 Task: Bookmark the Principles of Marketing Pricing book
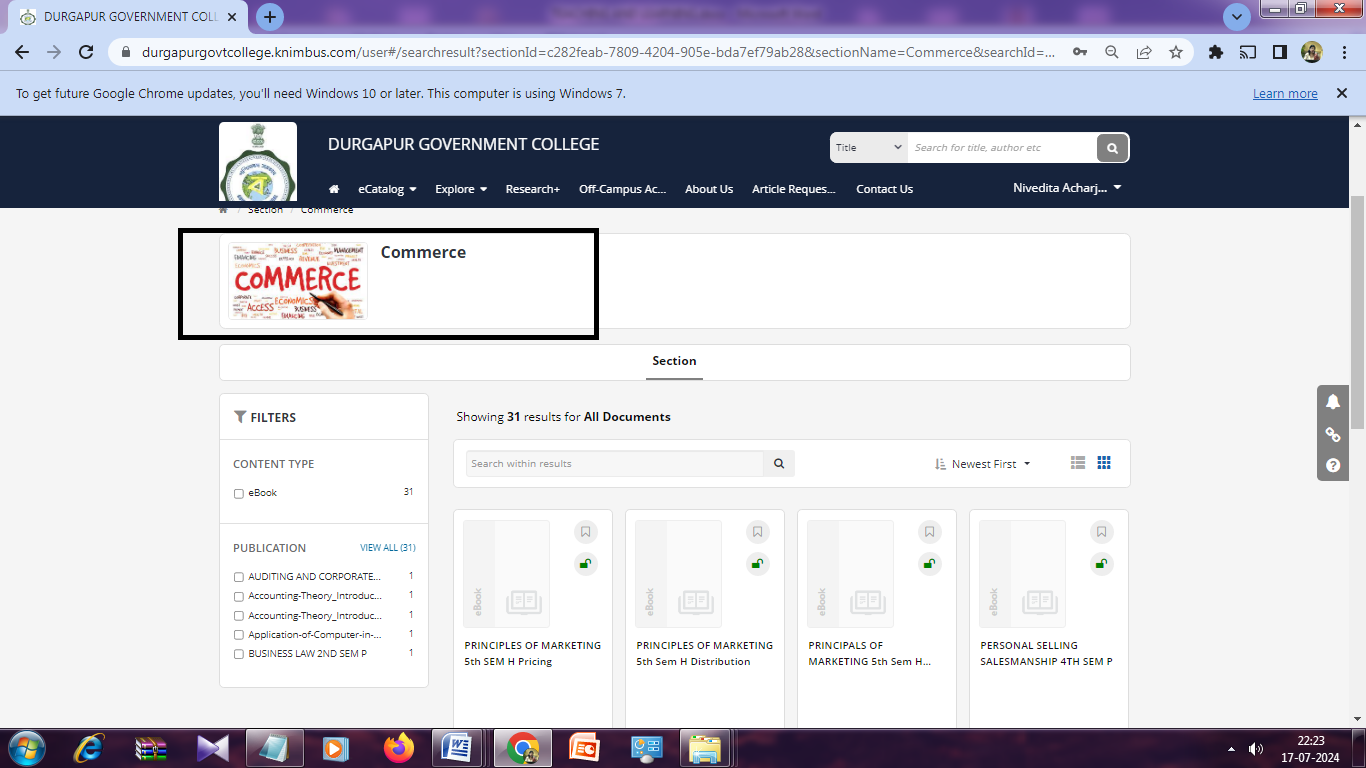(x=586, y=532)
